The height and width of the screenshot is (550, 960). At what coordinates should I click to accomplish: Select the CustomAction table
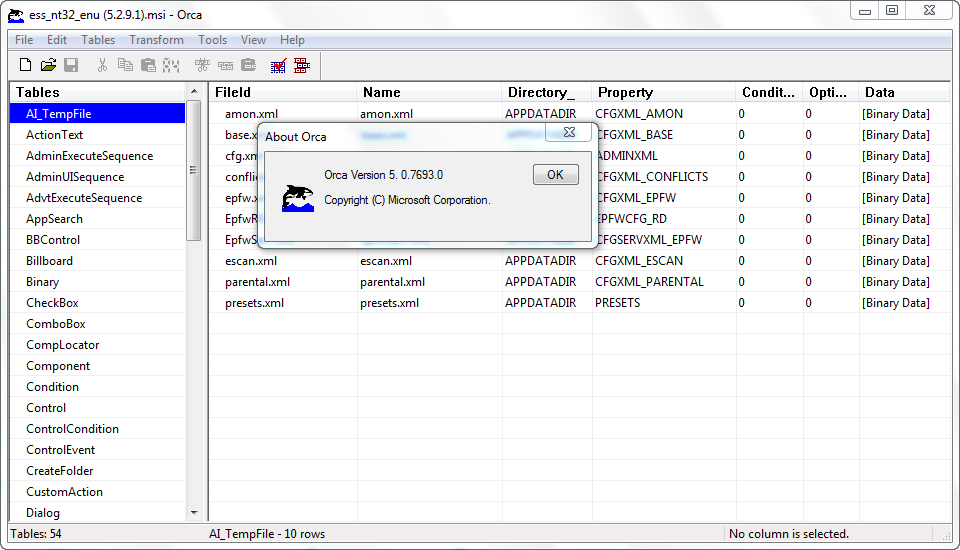pyautogui.click(x=97, y=492)
